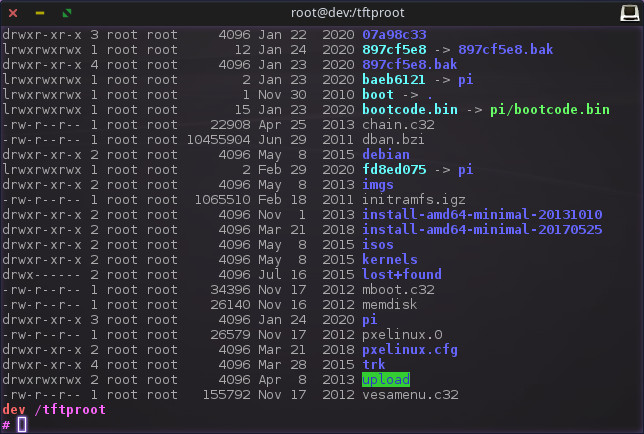Maximize the terminal with green arrows icon

point(67,13)
